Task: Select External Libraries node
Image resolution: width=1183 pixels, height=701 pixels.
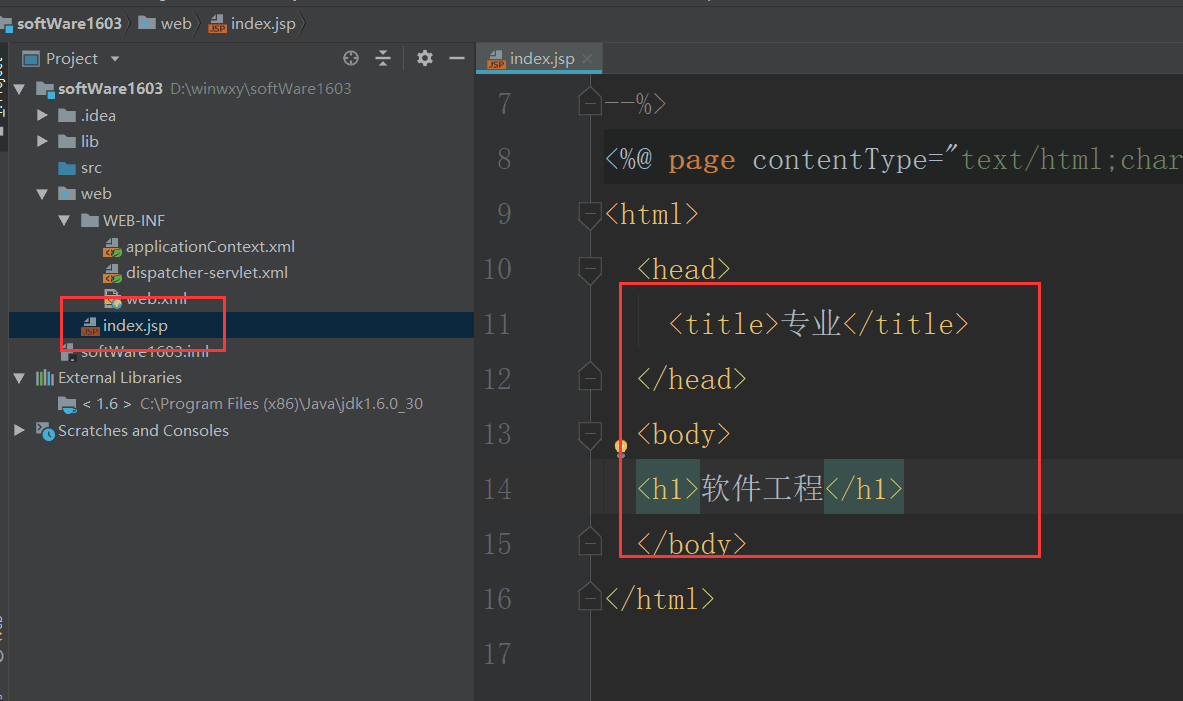Action: click(120, 377)
